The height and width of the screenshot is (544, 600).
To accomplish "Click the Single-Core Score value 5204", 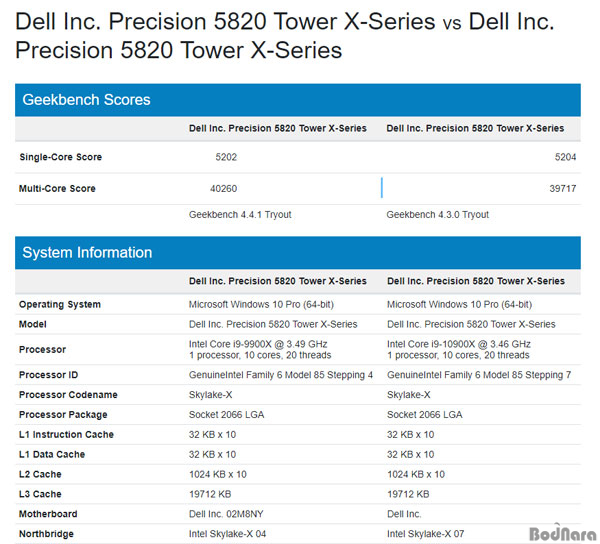I will pyautogui.click(x=565, y=157).
